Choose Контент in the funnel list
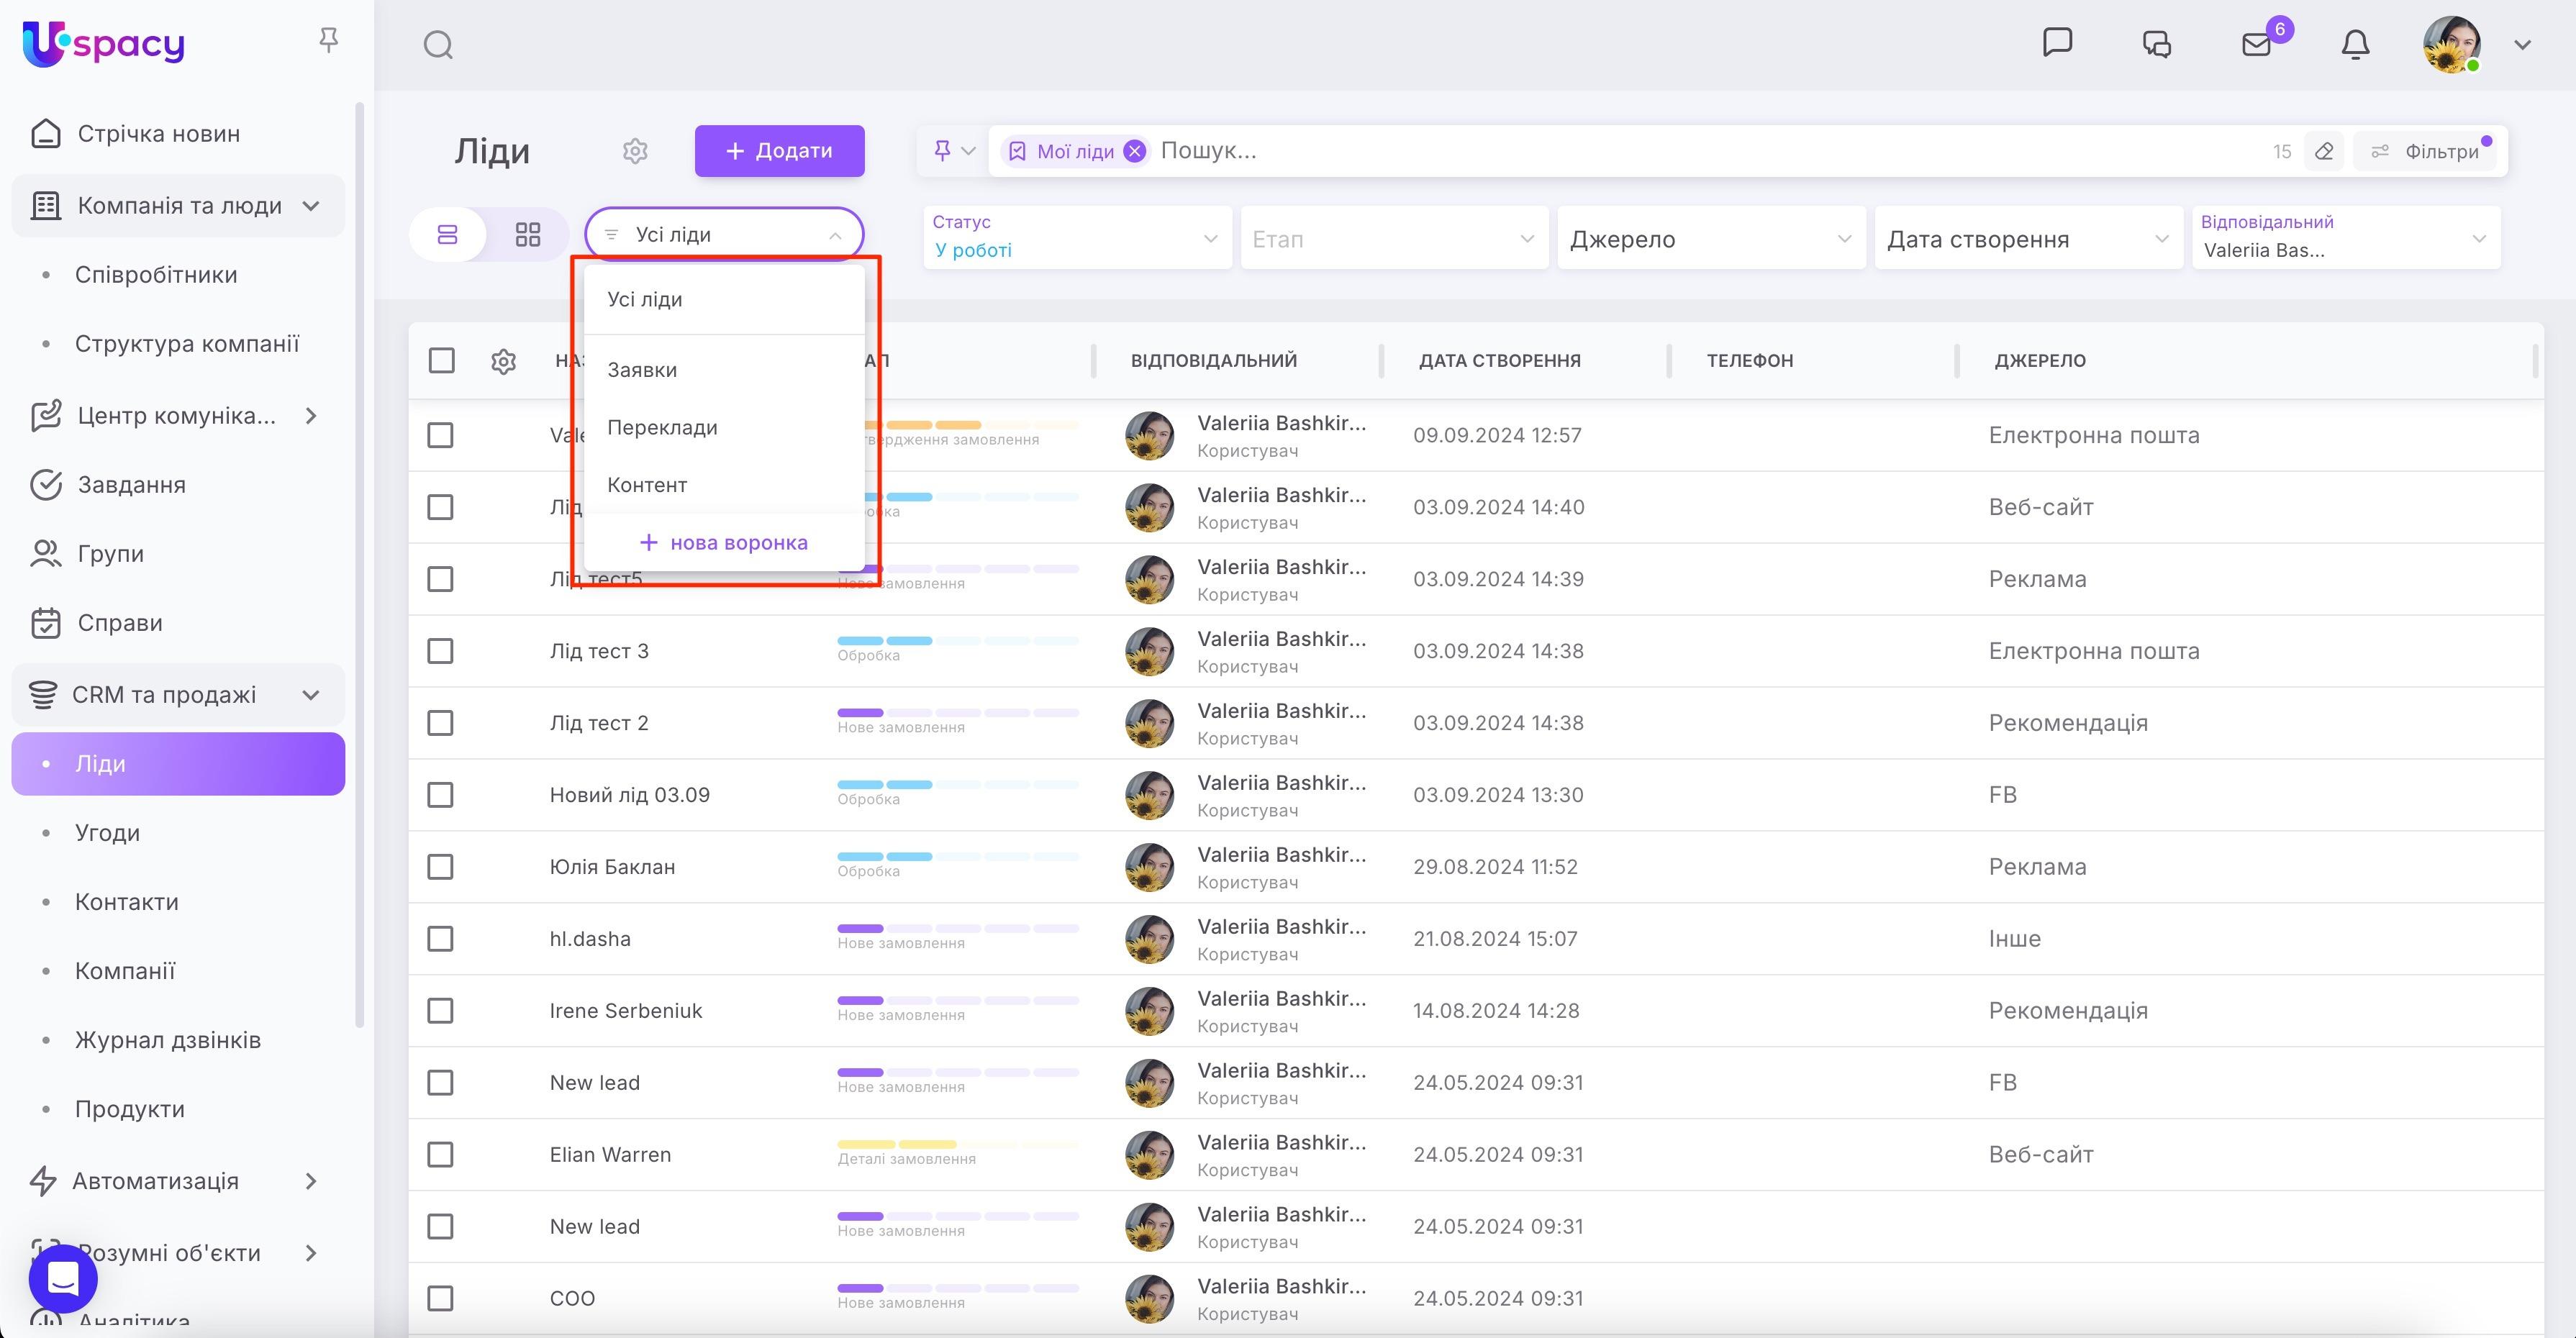 [x=647, y=485]
